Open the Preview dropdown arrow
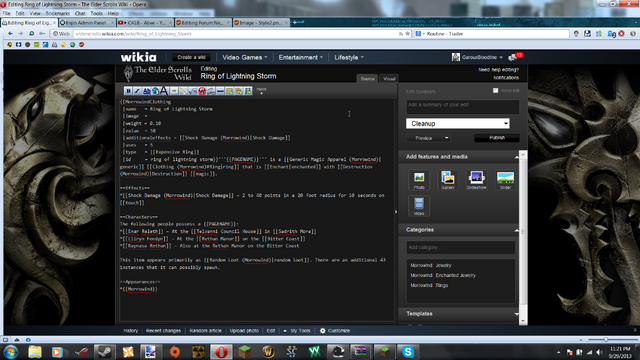 447,138
